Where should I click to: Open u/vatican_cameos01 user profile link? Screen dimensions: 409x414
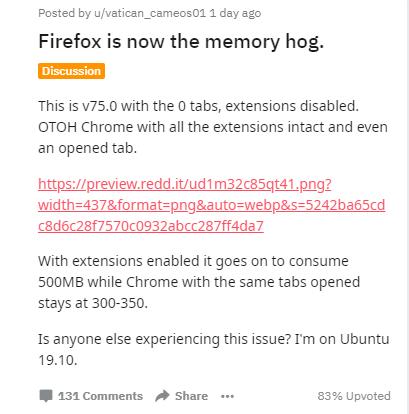[x=150, y=13]
